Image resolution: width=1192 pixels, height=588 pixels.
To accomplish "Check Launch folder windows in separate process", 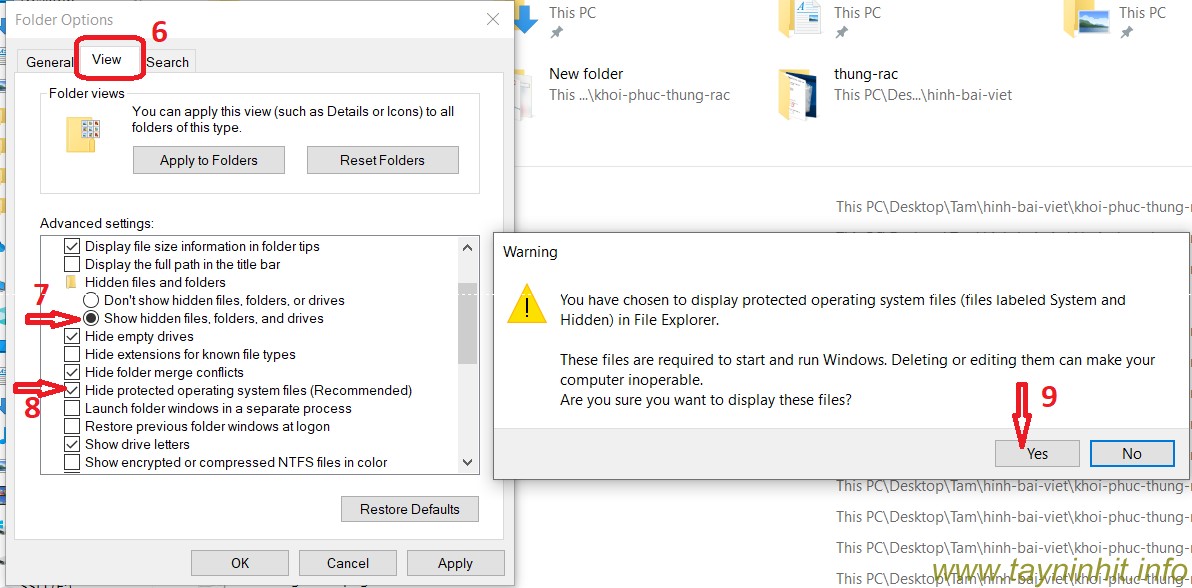I will 72,408.
